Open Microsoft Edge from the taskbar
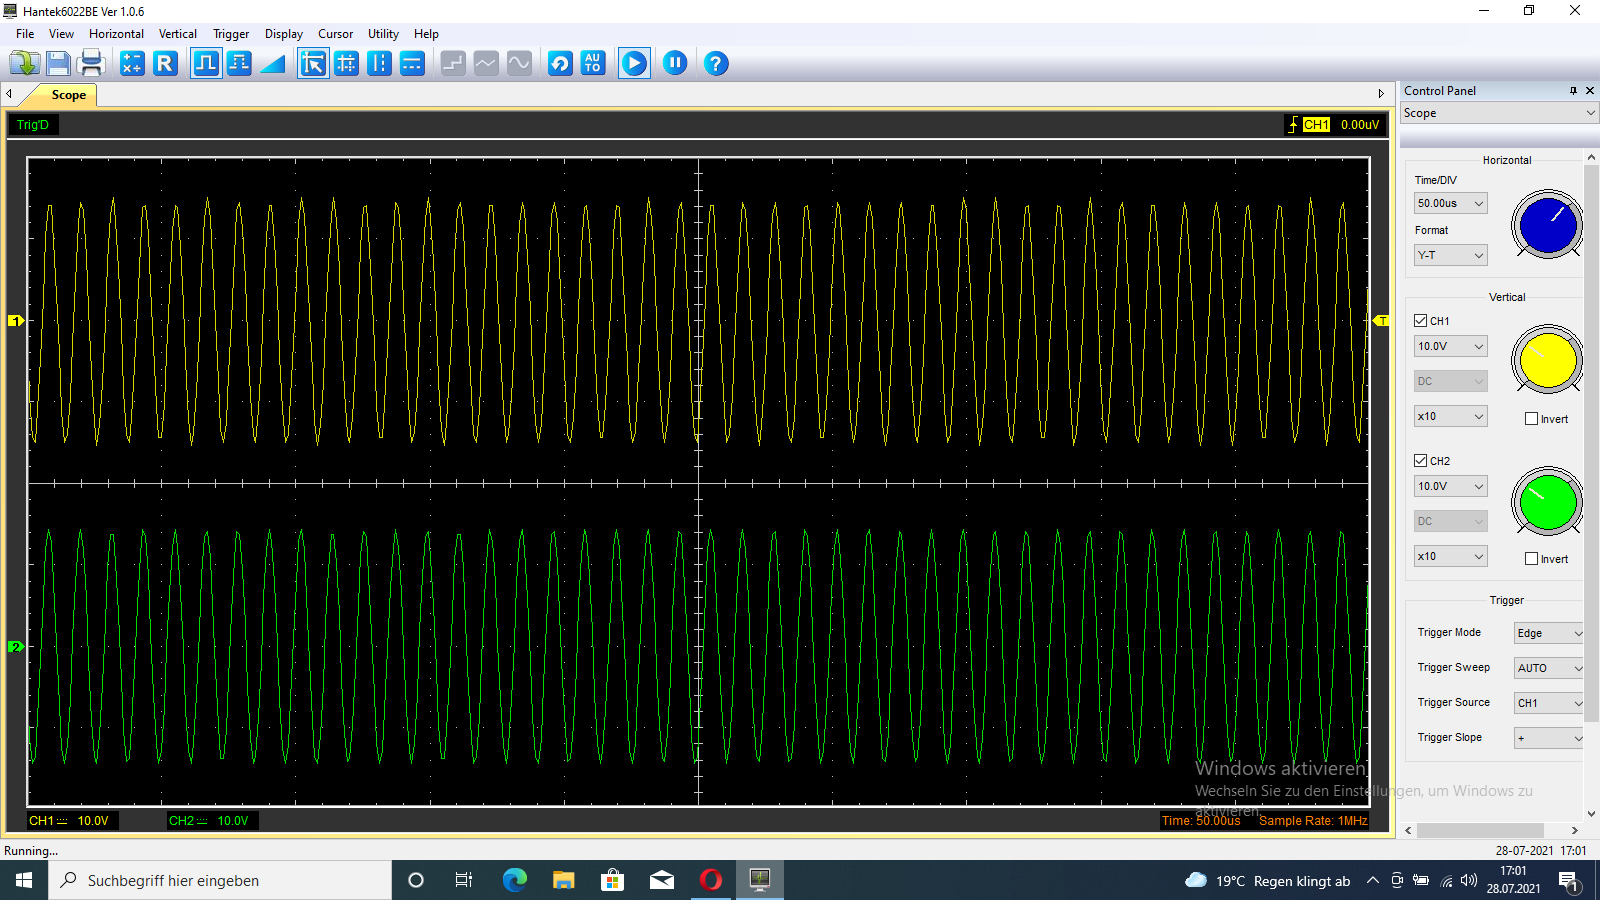Viewport: 1600px width, 900px height. coord(515,880)
